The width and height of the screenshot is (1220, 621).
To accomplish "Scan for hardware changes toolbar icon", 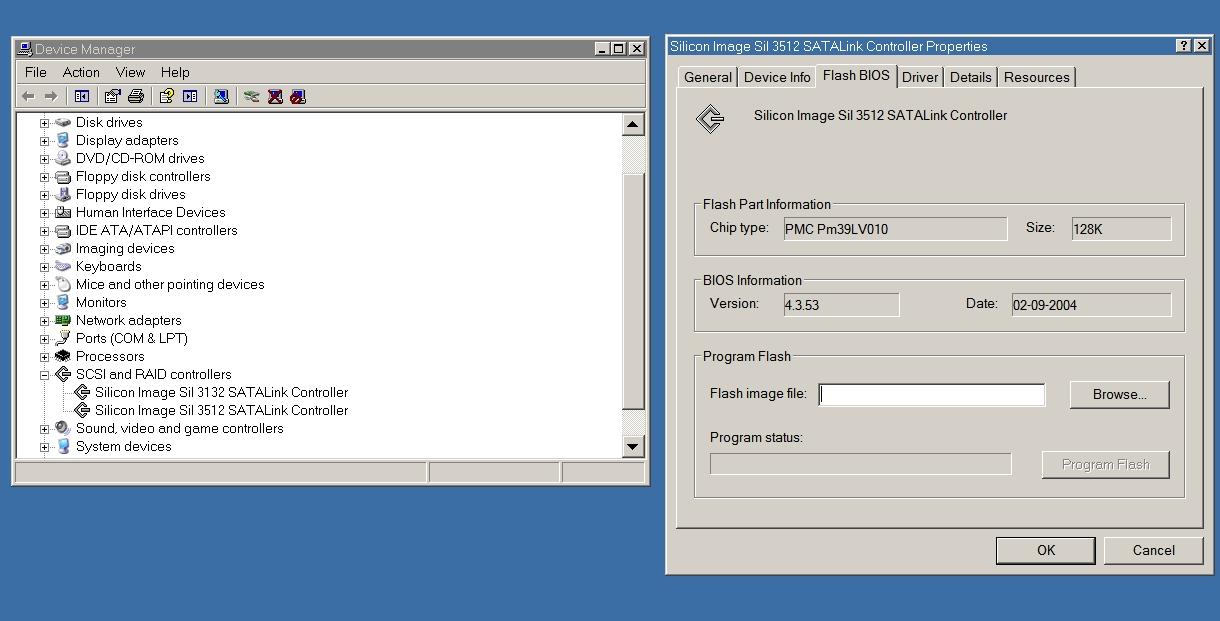I will coord(221,96).
